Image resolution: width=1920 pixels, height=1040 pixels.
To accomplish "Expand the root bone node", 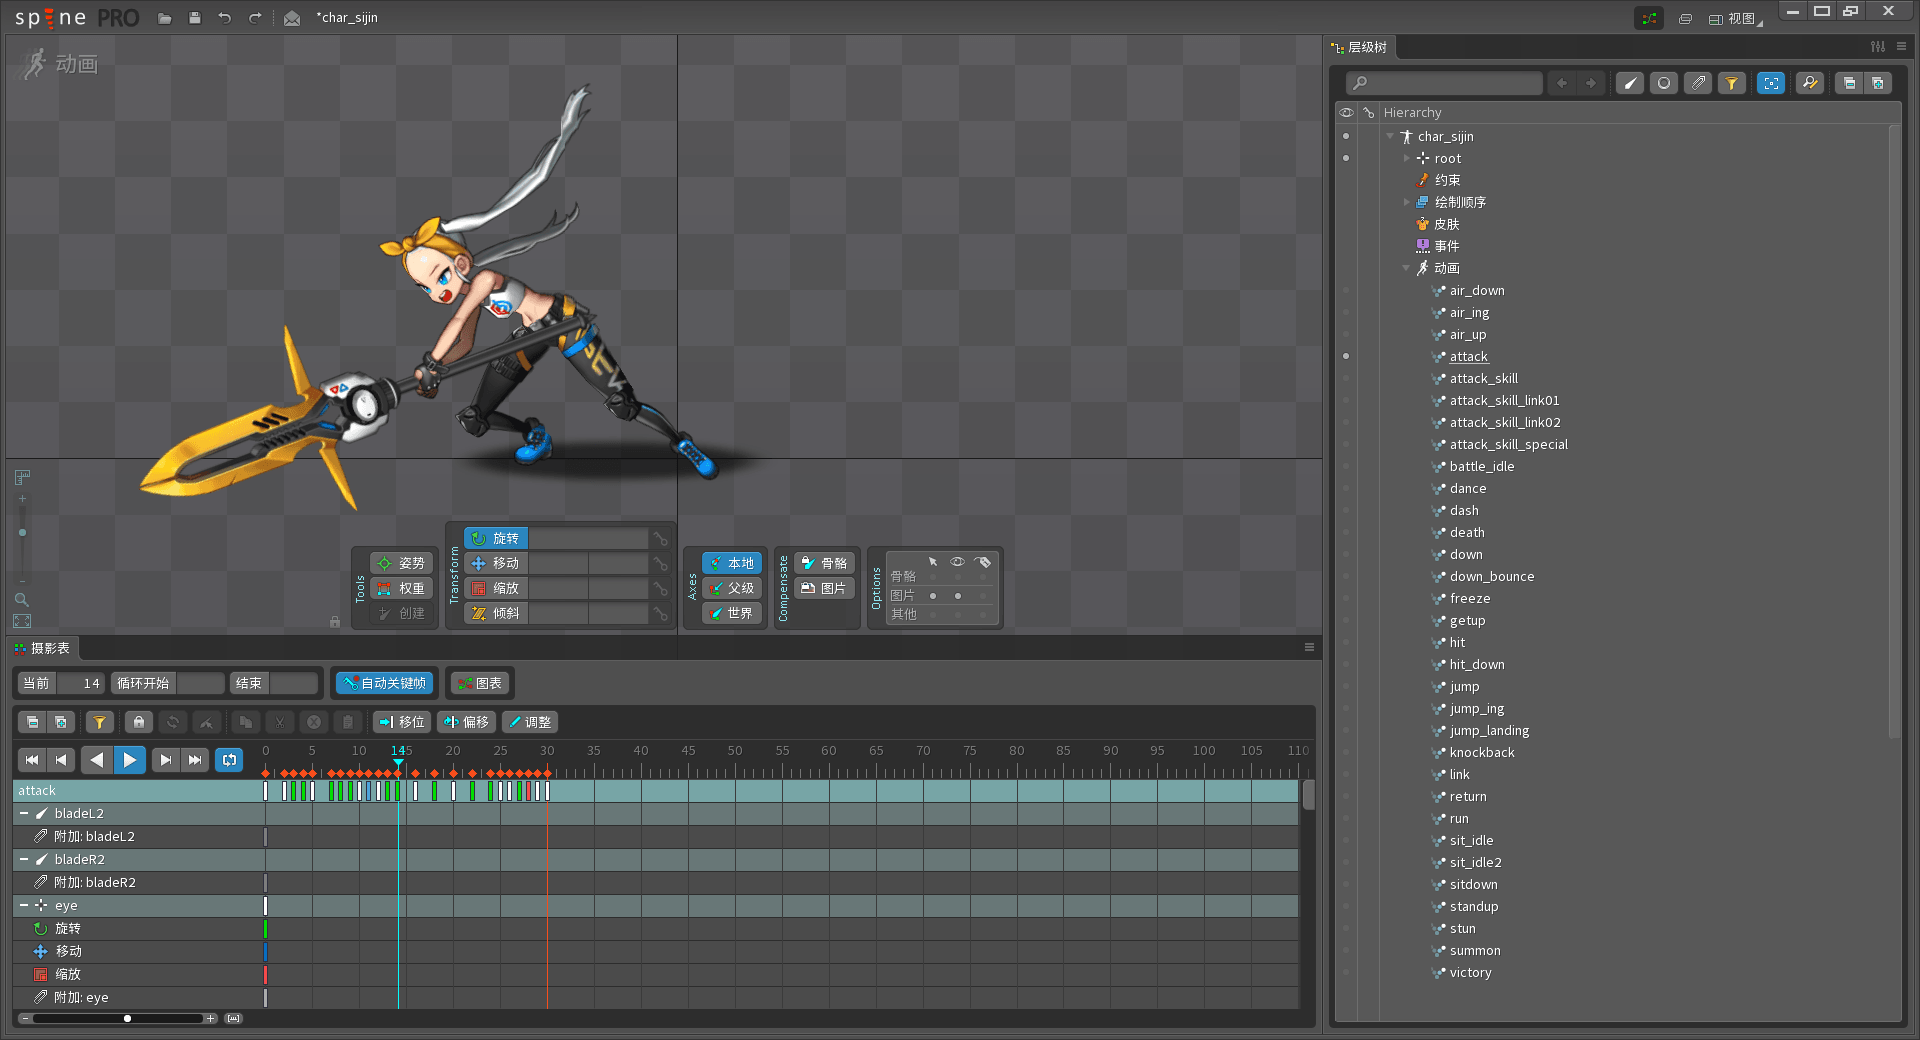I will point(1407,158).
